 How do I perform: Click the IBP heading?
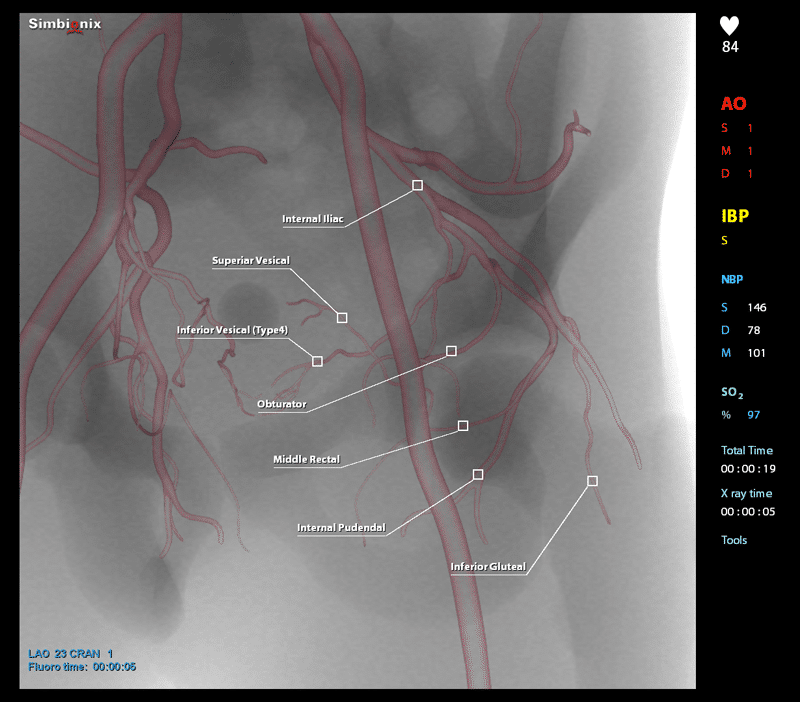735,216
